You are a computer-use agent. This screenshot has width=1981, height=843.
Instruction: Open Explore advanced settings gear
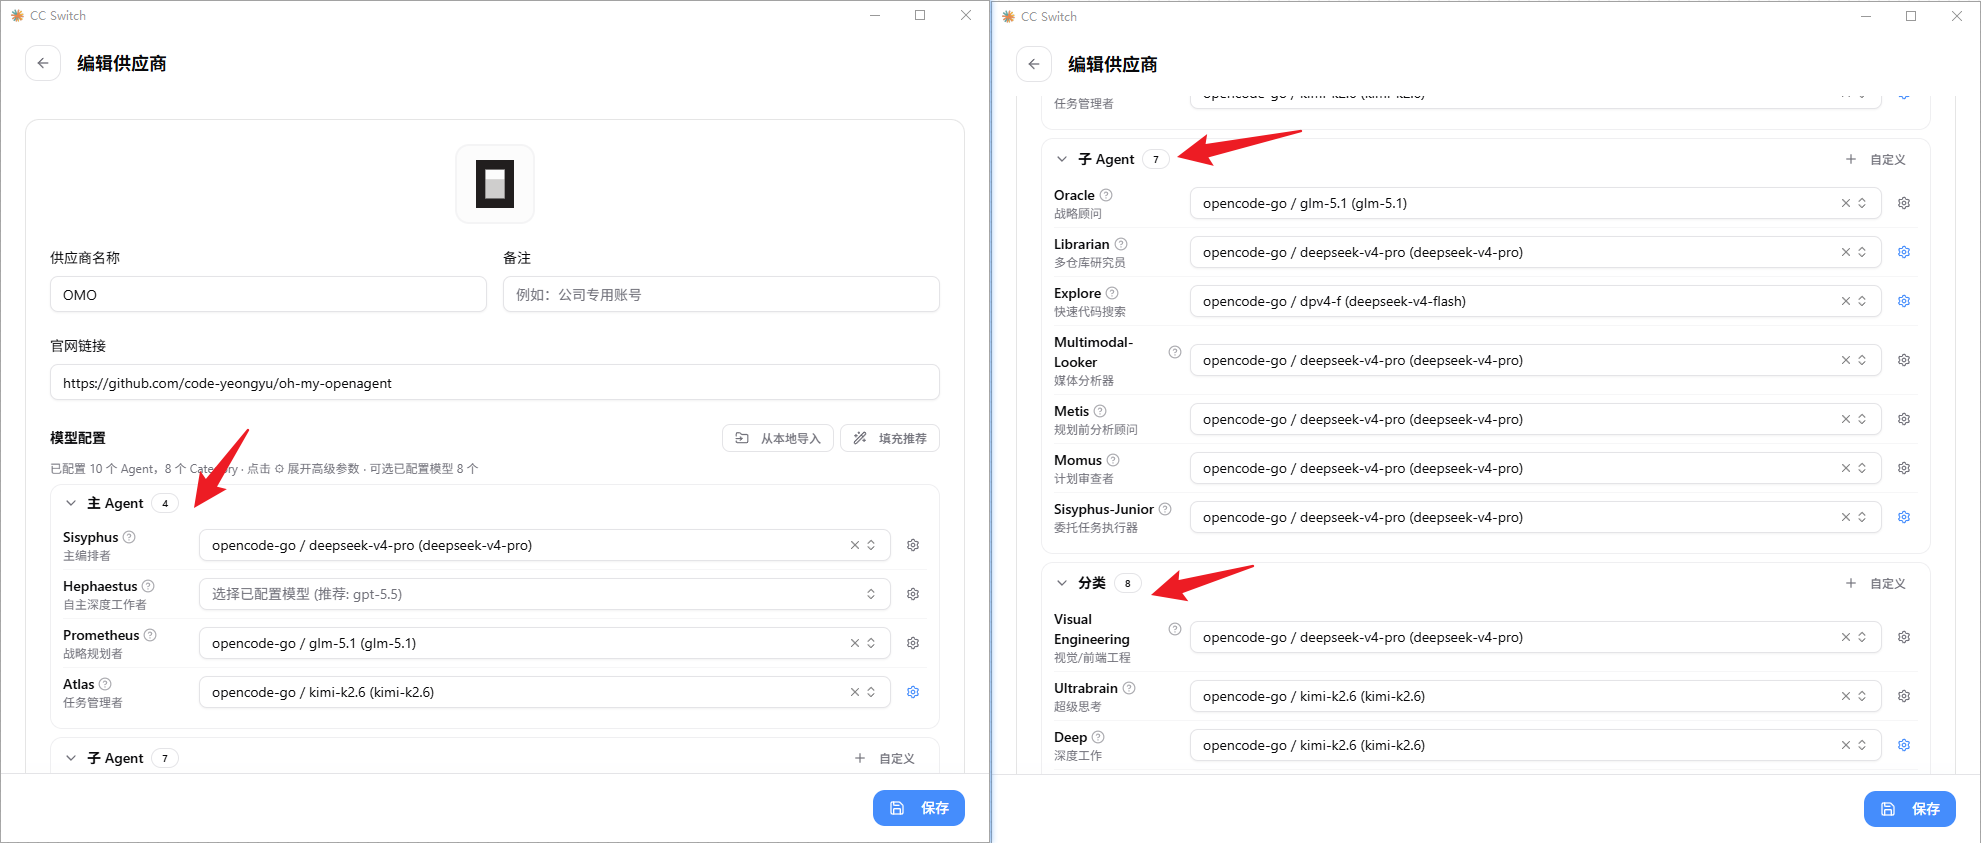pos(1904,301)
